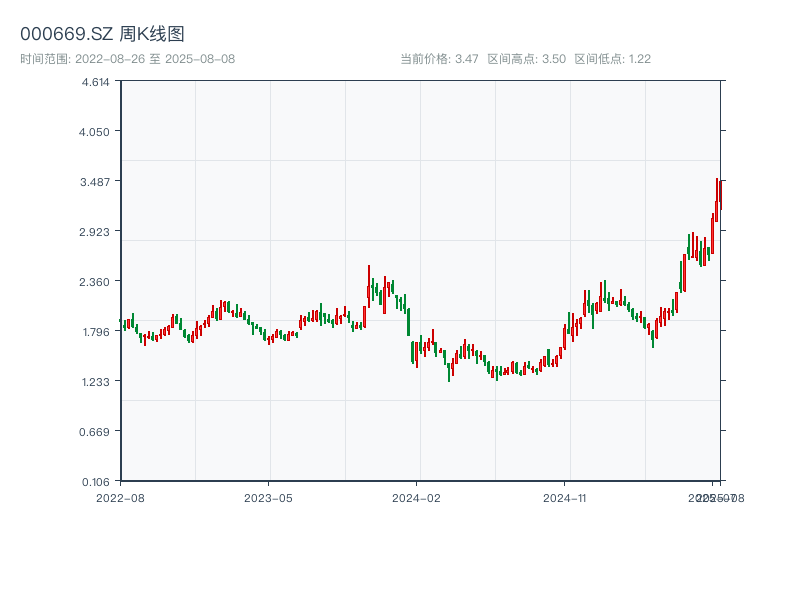The width and height of the screenshot is (800, 600).
Task: Click the 2022-08 x-axis date marker
Action: [x=120, y=497]
